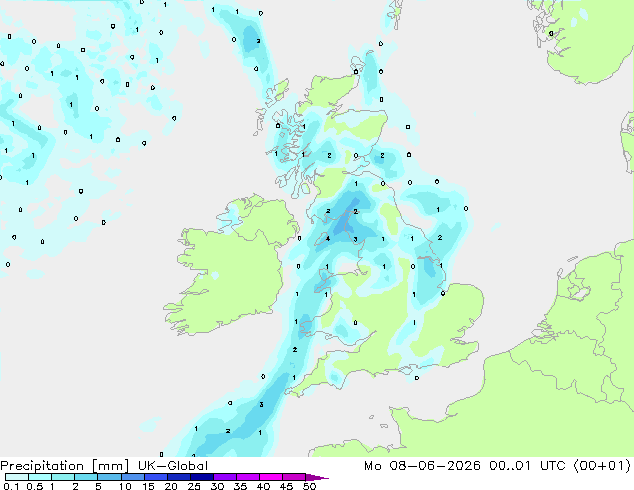Click the "Mo 08-06-2026" date text
Image resolution: width=634 pixels, height=490 pixels.
click(x=422, y=466)
